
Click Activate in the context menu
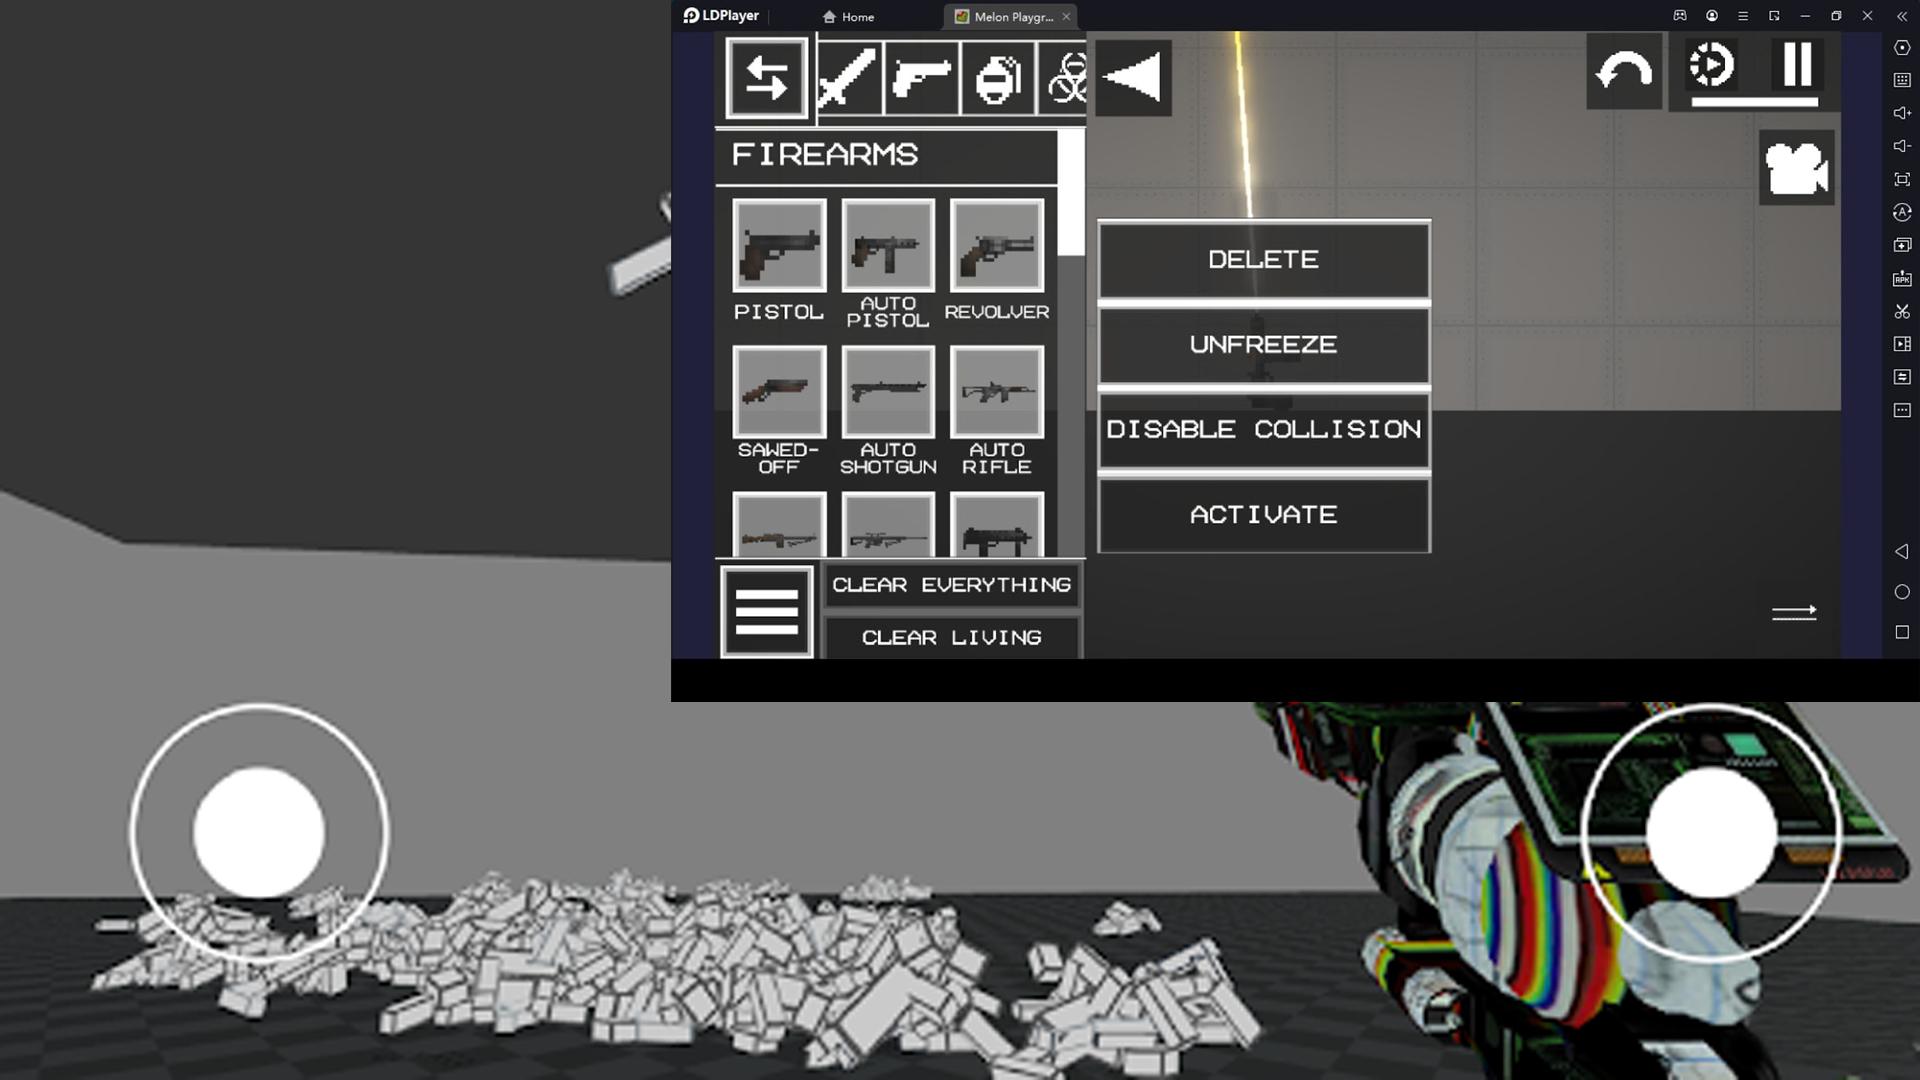pos(1263,515)
